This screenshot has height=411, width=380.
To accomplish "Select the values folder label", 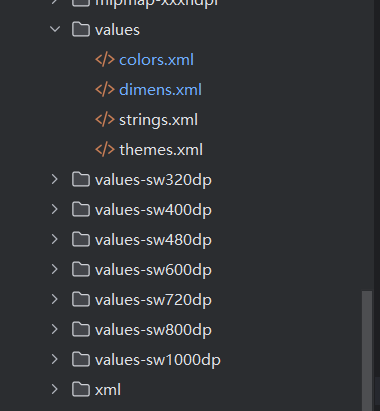I will (117, 30).
